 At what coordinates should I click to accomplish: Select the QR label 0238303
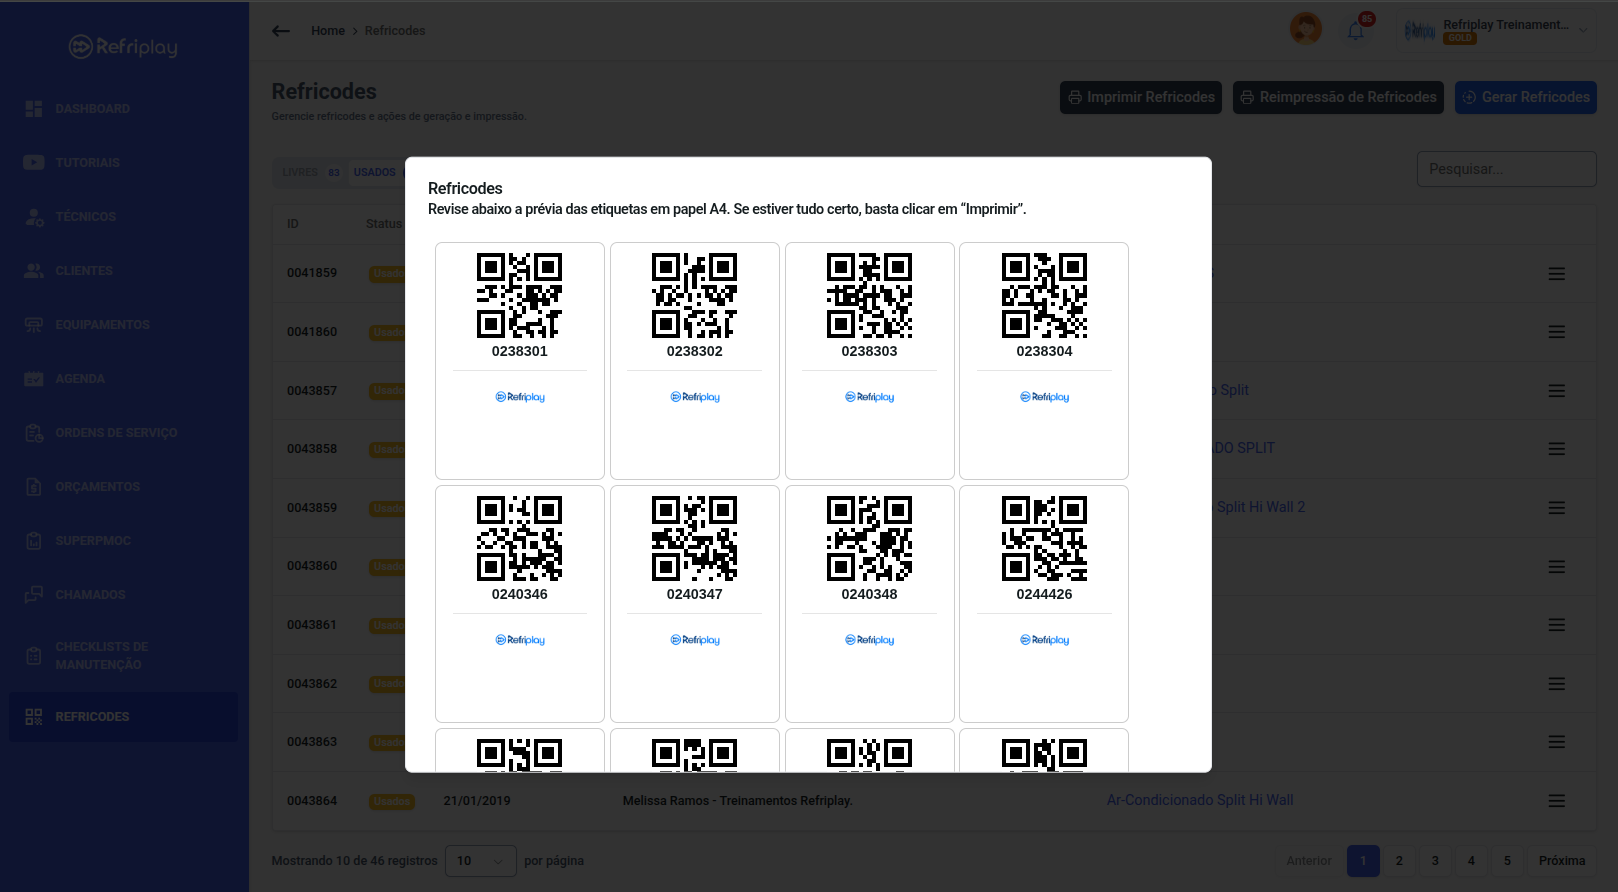[x=870, y=361]
